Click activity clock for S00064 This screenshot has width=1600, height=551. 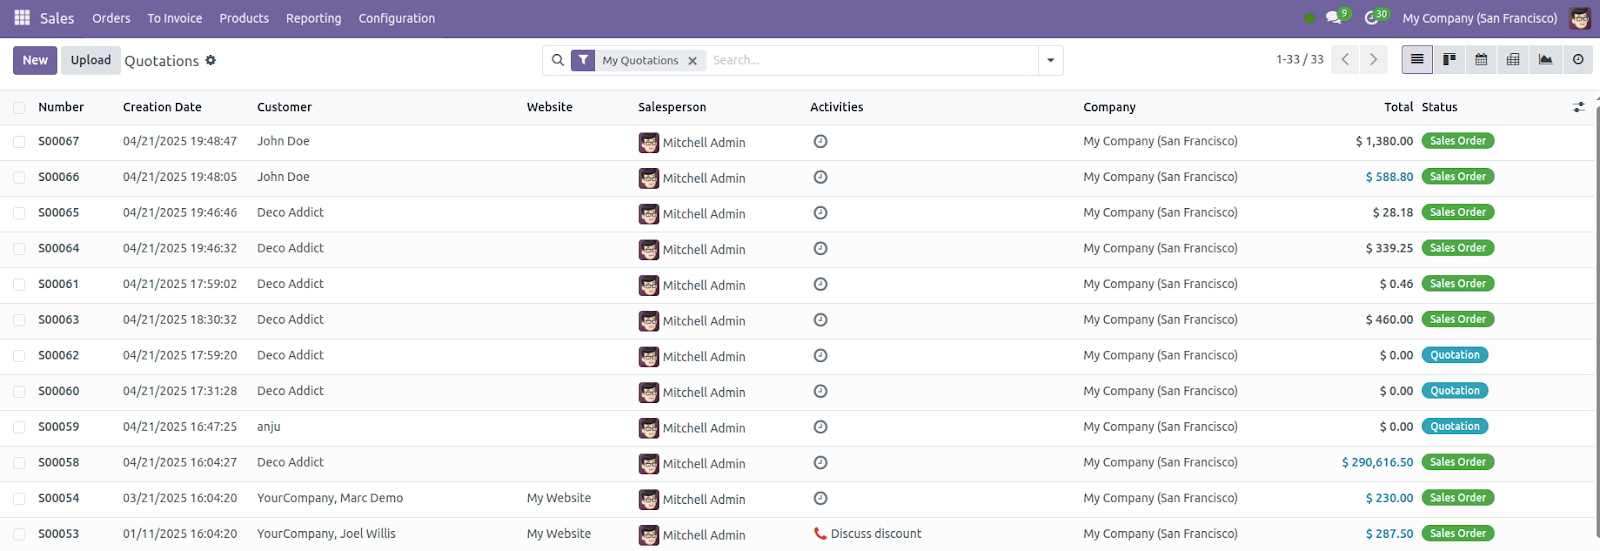(x=820, y=249)
